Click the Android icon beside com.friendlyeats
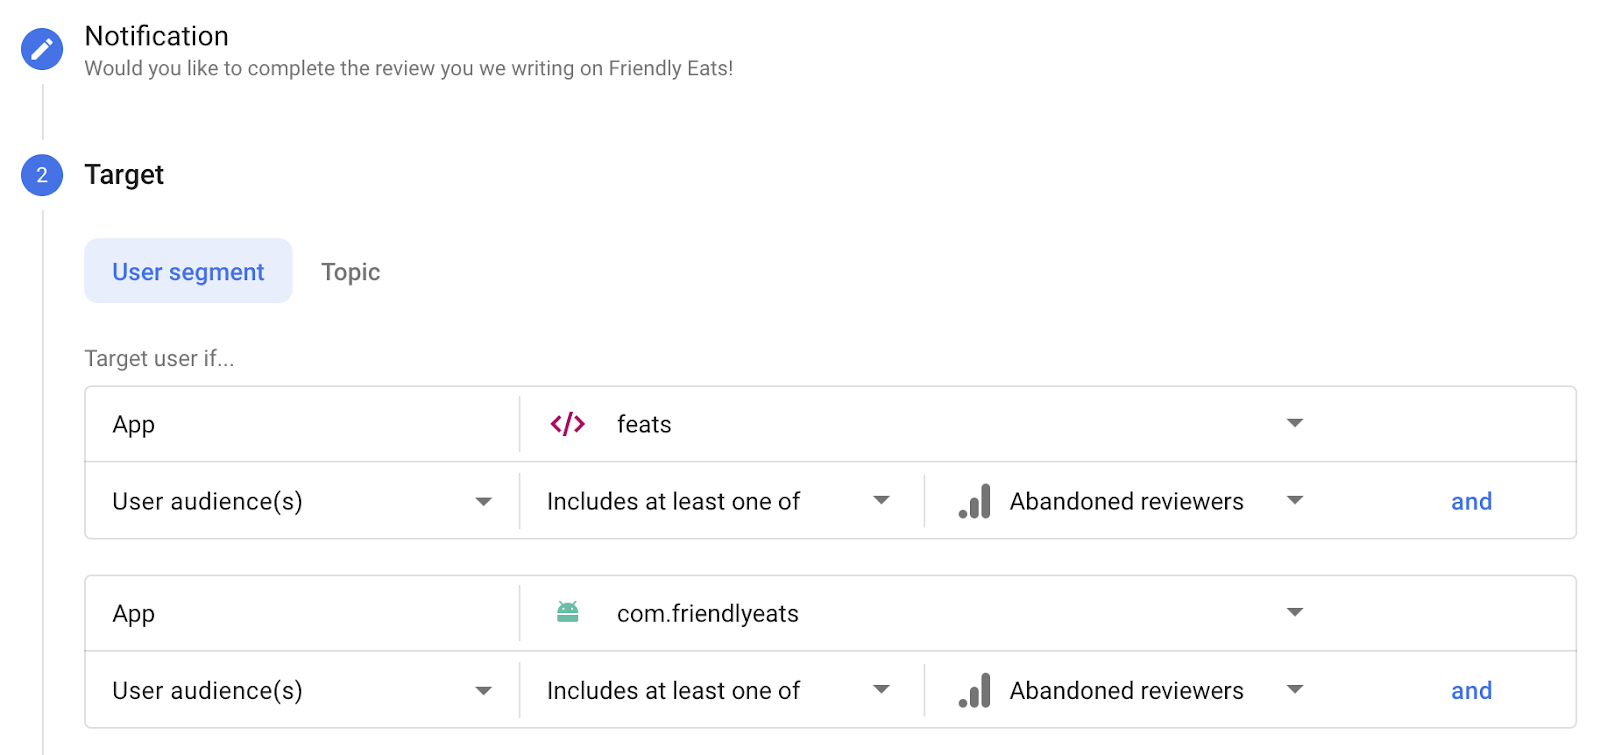 pyautogui.click(x=567, y=612)
